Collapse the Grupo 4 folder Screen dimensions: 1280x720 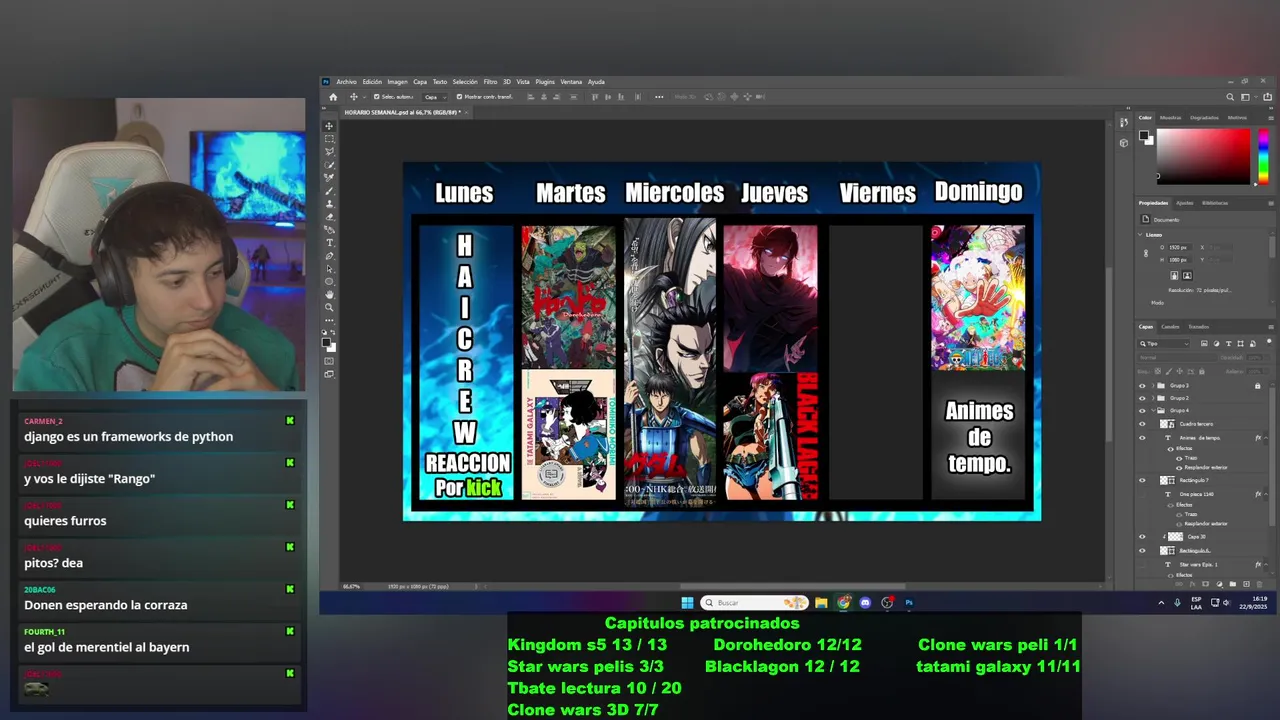pos(1153,411)
